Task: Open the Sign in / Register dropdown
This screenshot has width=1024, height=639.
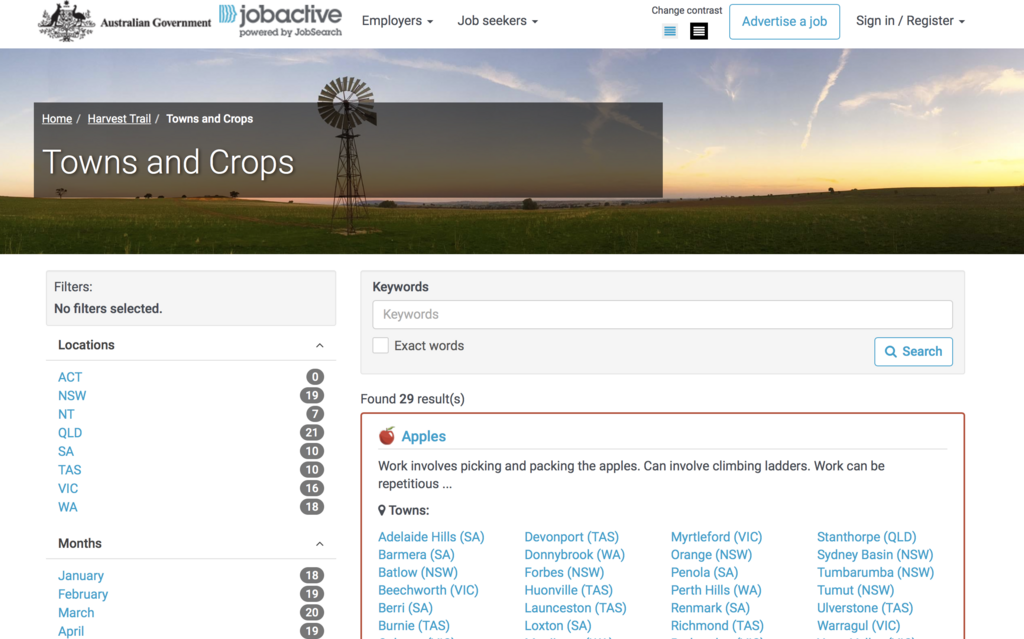Action: pyautogui.click(x=910, y=21)
